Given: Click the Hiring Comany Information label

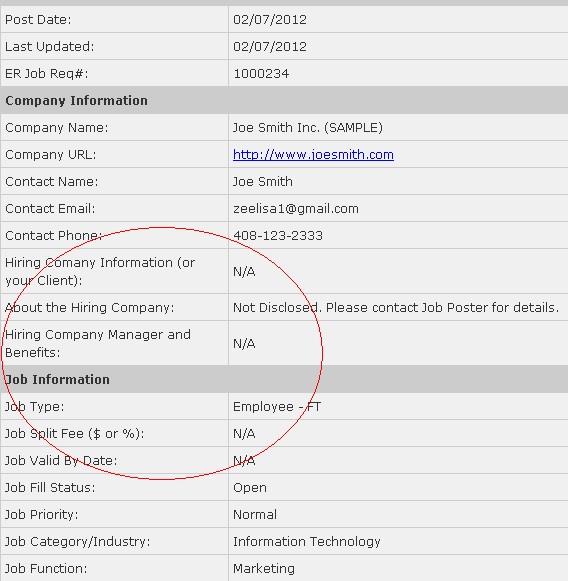Looking at the screenshot, I should coord(100,271).
